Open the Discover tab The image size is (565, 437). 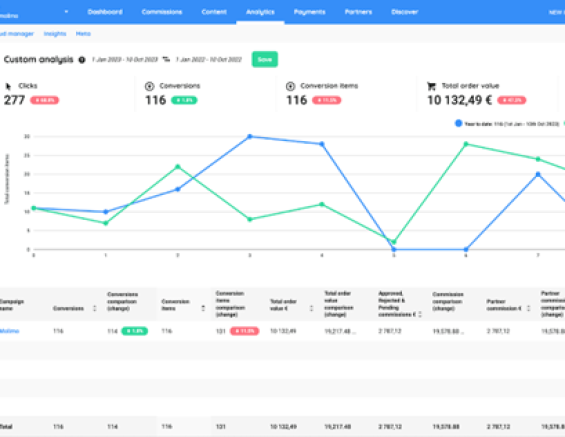pos(405,12)
